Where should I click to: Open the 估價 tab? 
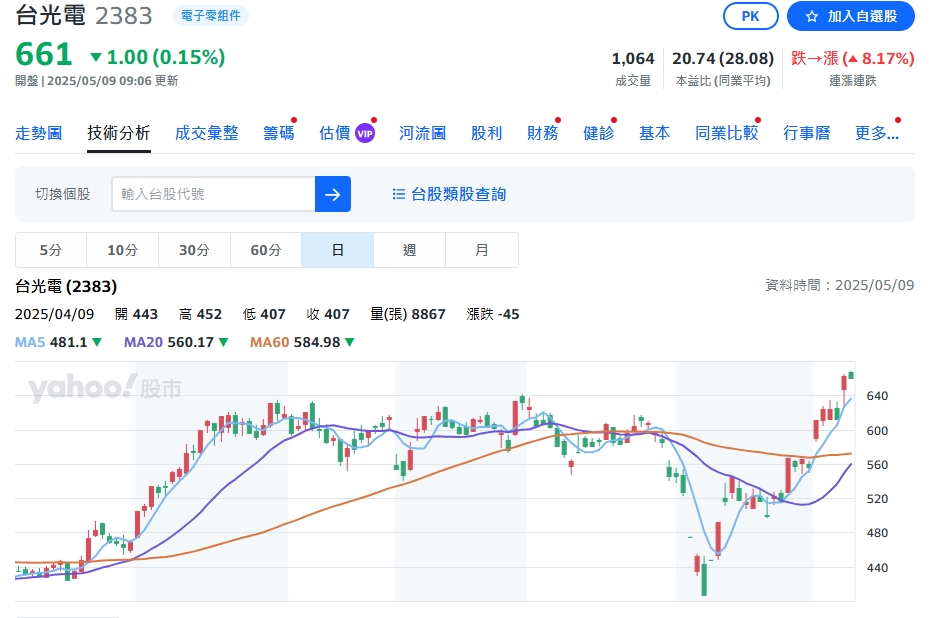tap(335, 133)
